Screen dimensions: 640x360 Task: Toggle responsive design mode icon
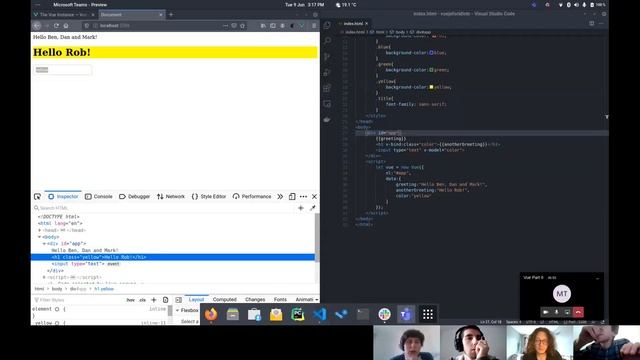292,197
